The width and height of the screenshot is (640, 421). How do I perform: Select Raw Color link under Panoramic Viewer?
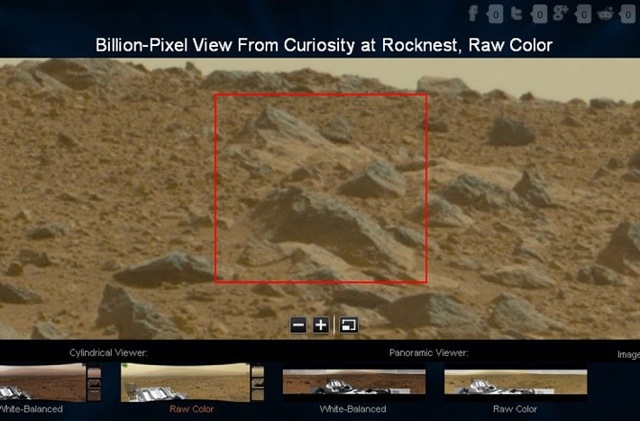[515, 409]
